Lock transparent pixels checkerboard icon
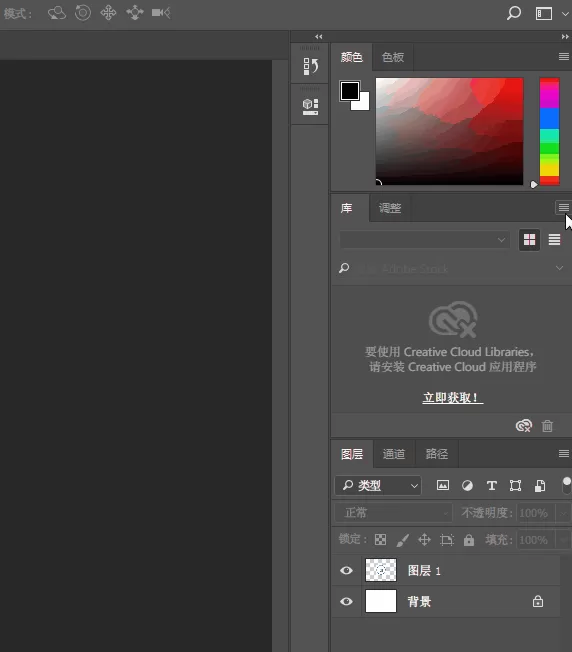This screenshot has height=652, width=572. 380,540
